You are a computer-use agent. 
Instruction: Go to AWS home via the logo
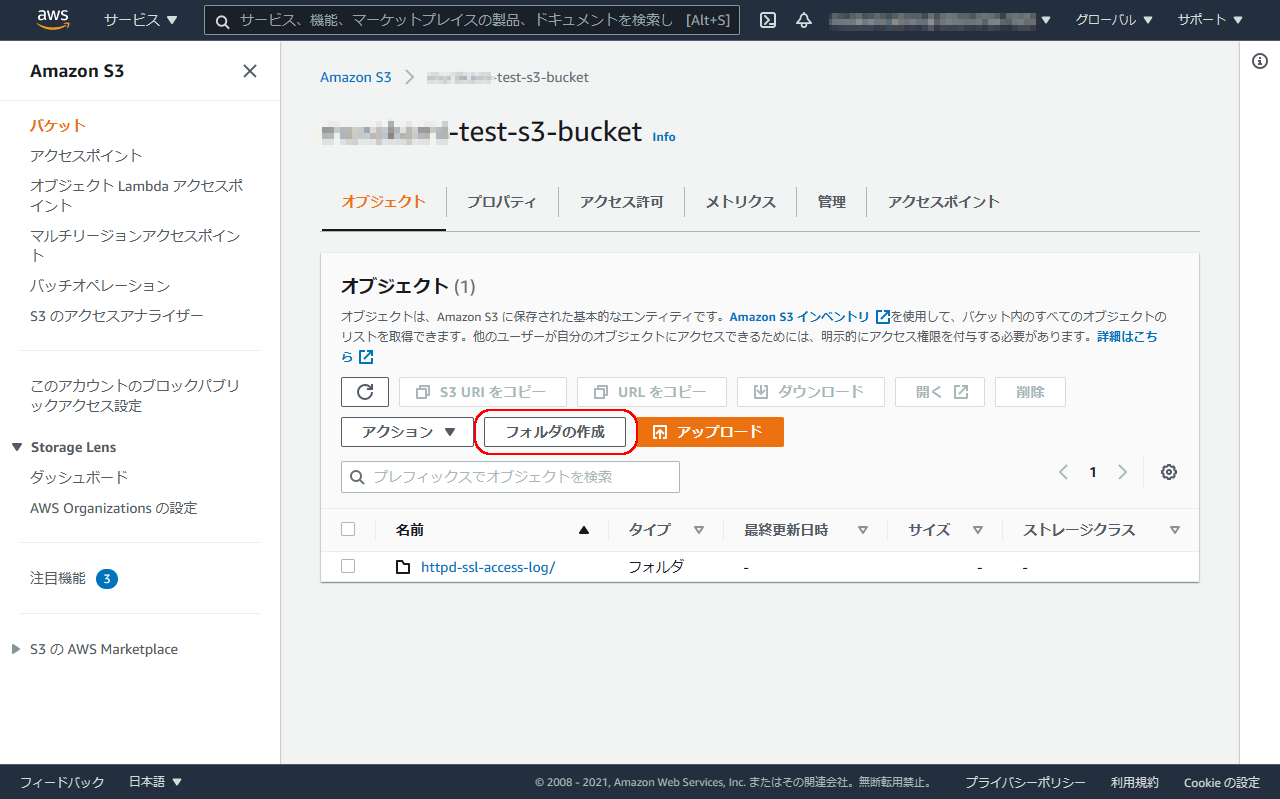tap(52, 20)
